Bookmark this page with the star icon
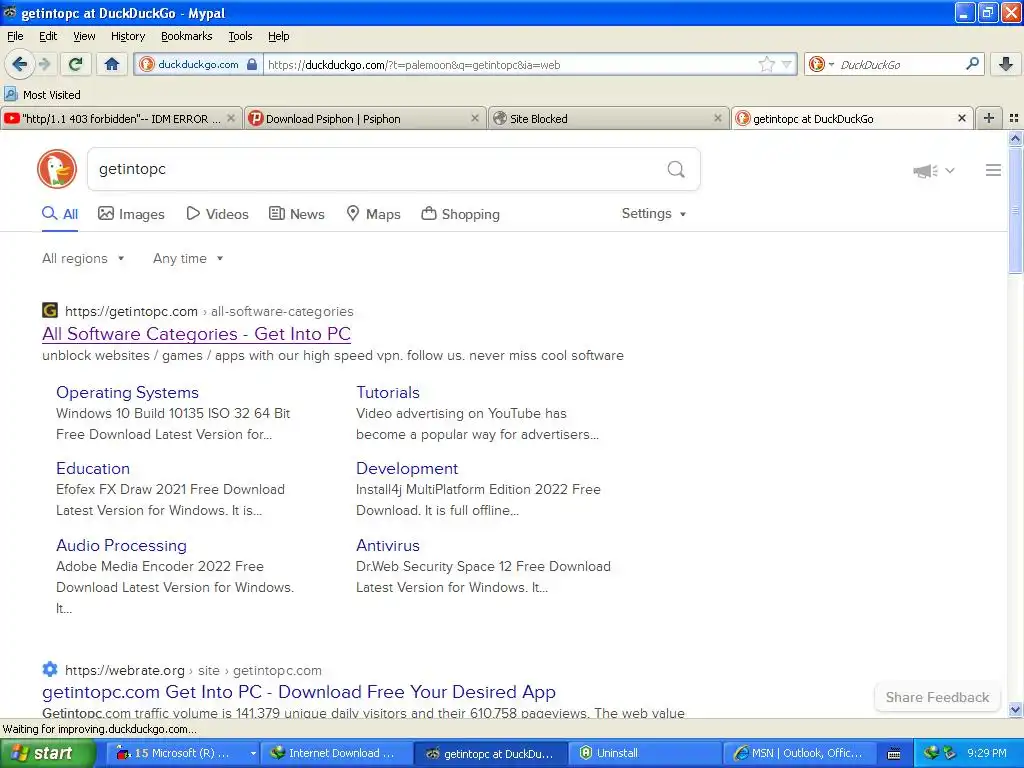This screenshot has width=1024, height=768. tap(767, 64)
